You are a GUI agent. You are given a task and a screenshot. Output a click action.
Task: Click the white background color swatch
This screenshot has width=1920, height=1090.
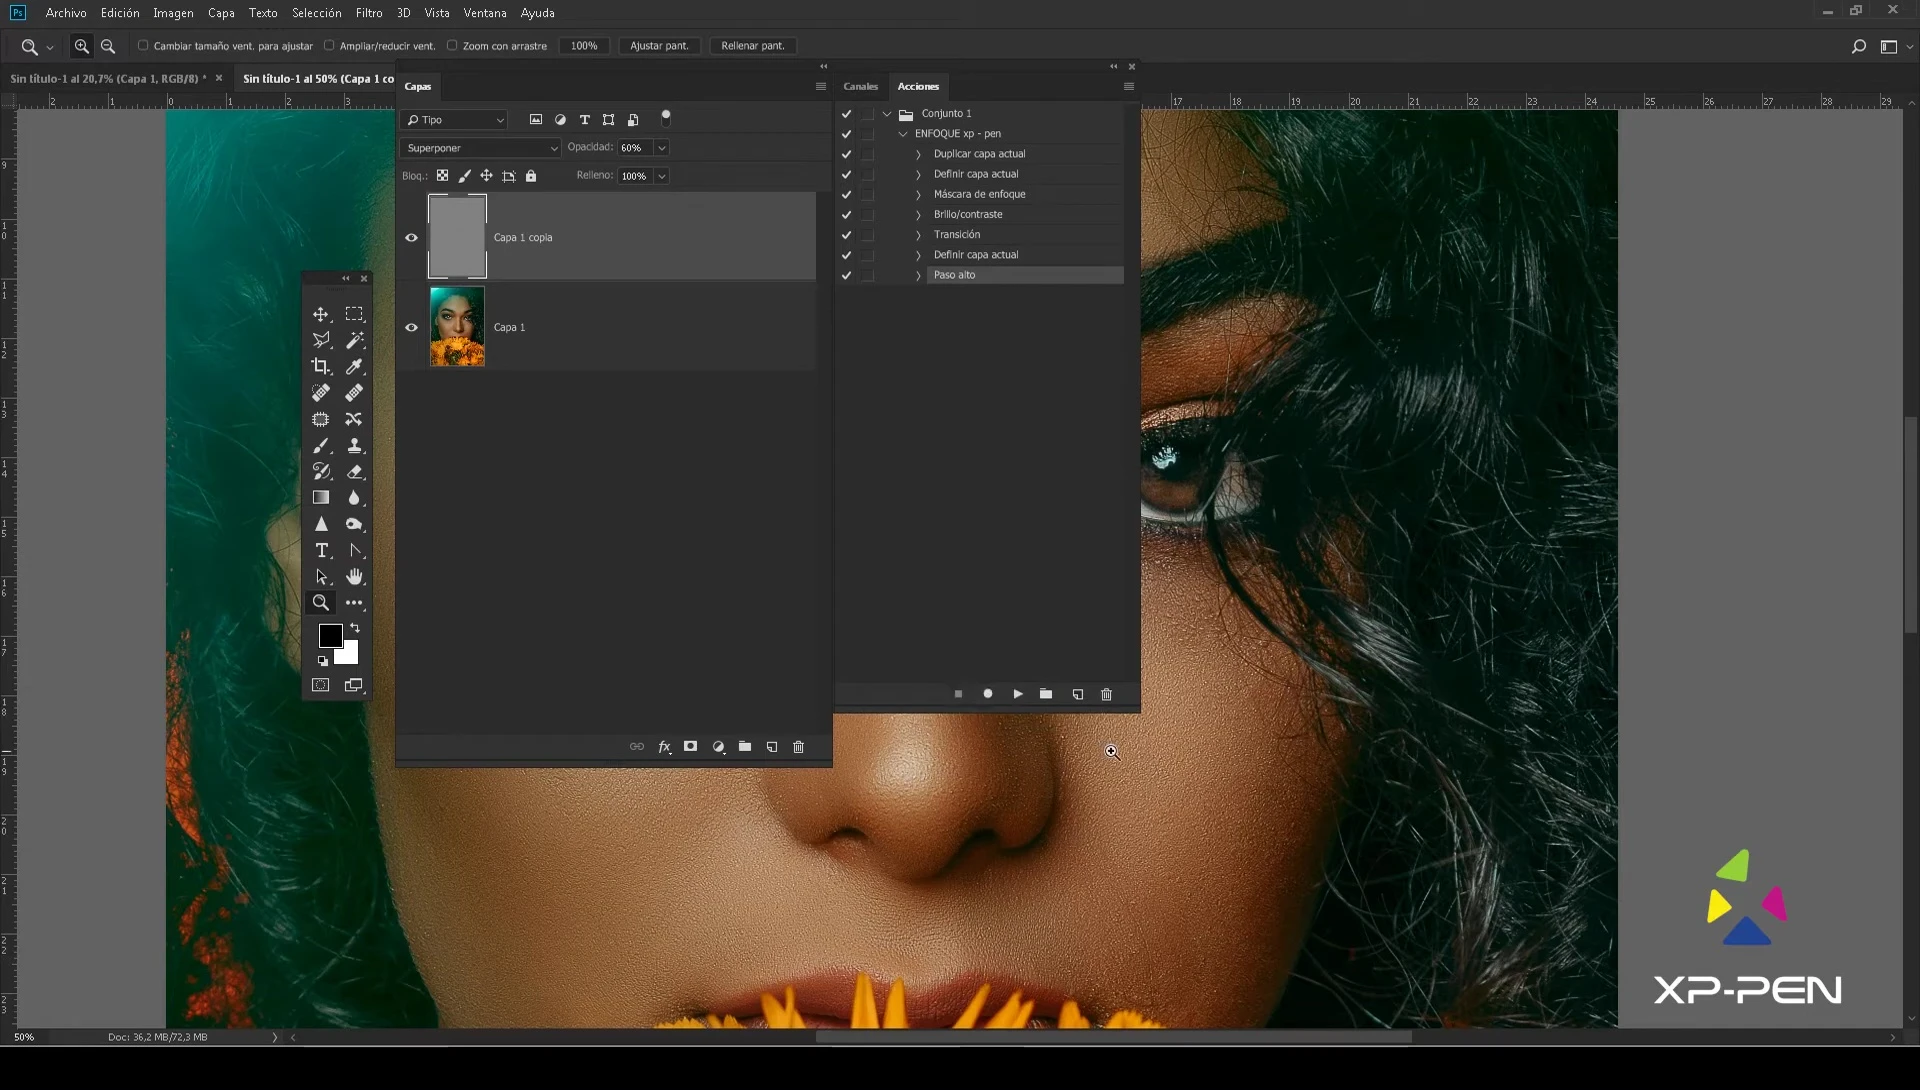(350, 656)
